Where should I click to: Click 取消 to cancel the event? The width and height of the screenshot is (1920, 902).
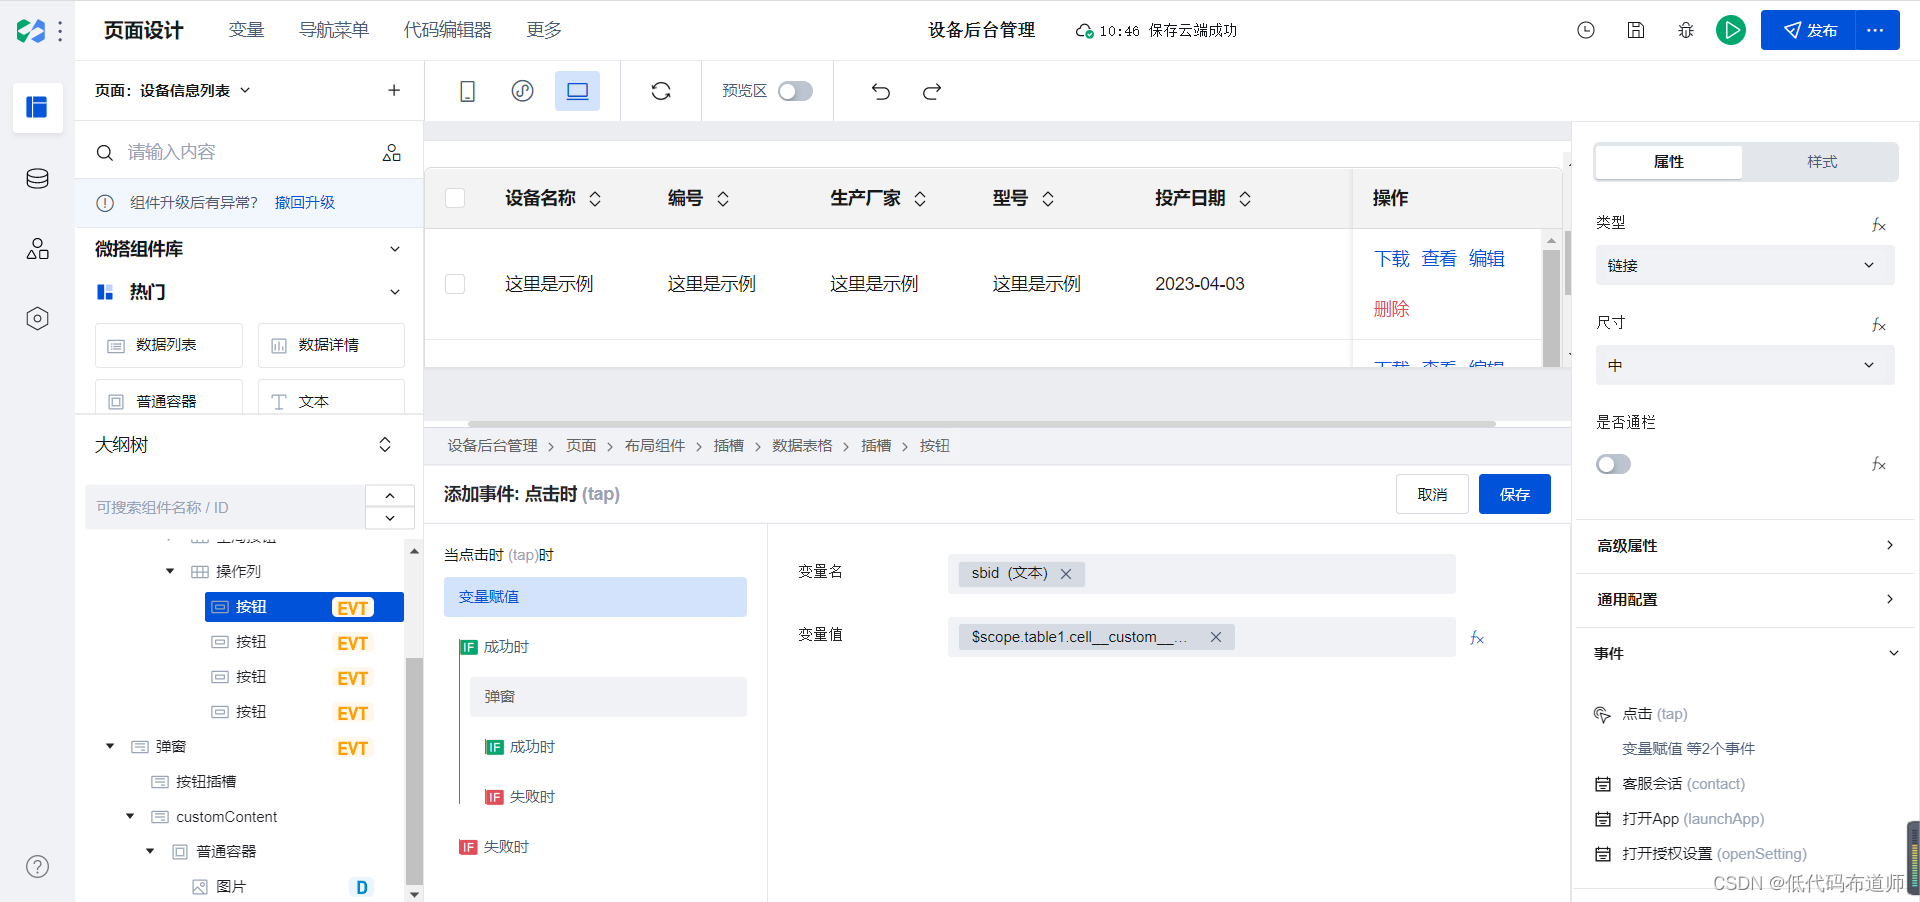coord(1432,494)
